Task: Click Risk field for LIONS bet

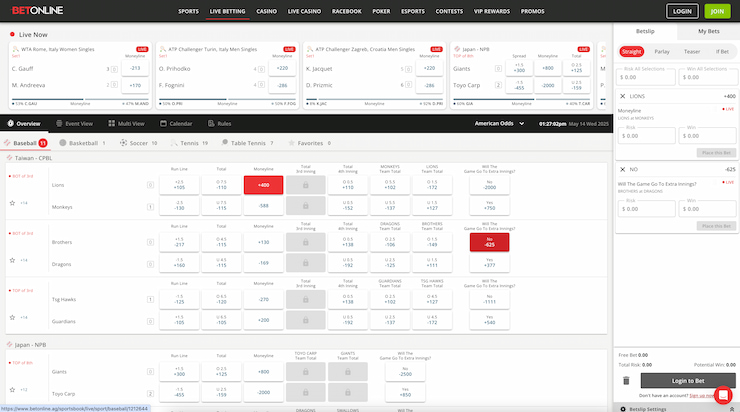Action: coord(646,135)
